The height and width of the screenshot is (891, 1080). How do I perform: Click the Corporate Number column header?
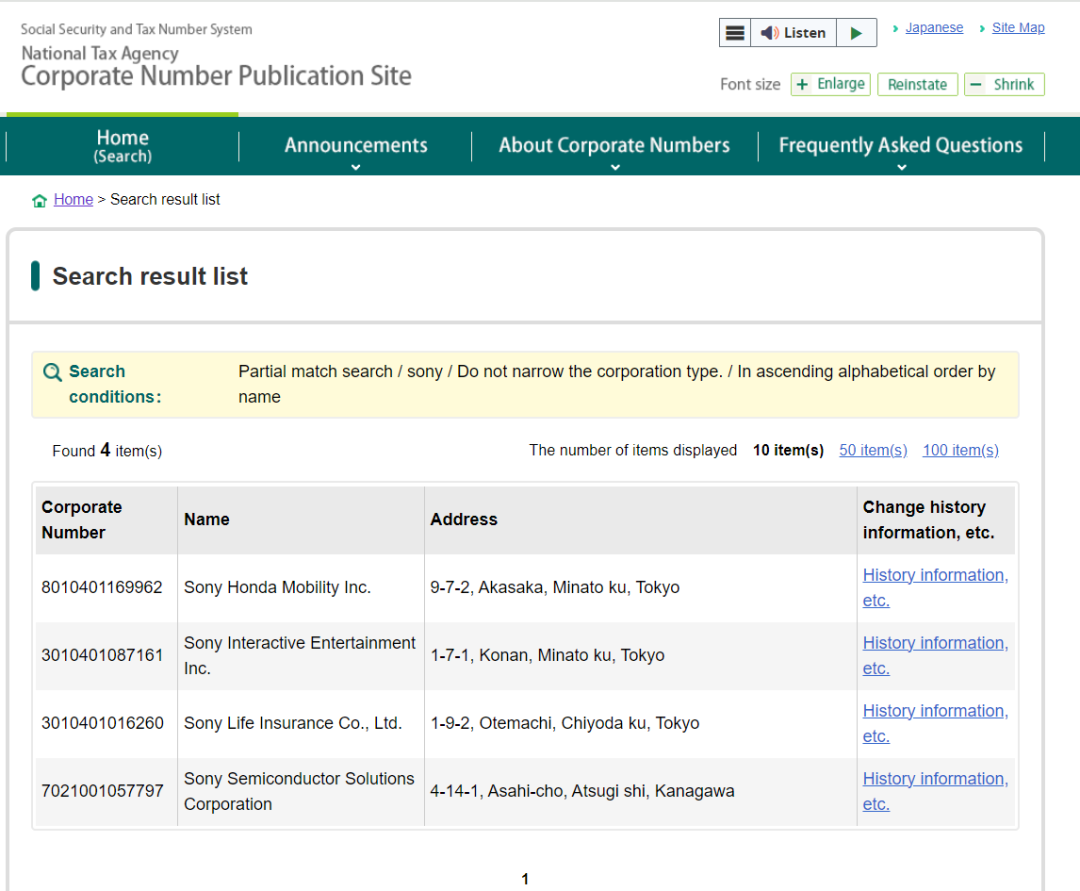107,520
